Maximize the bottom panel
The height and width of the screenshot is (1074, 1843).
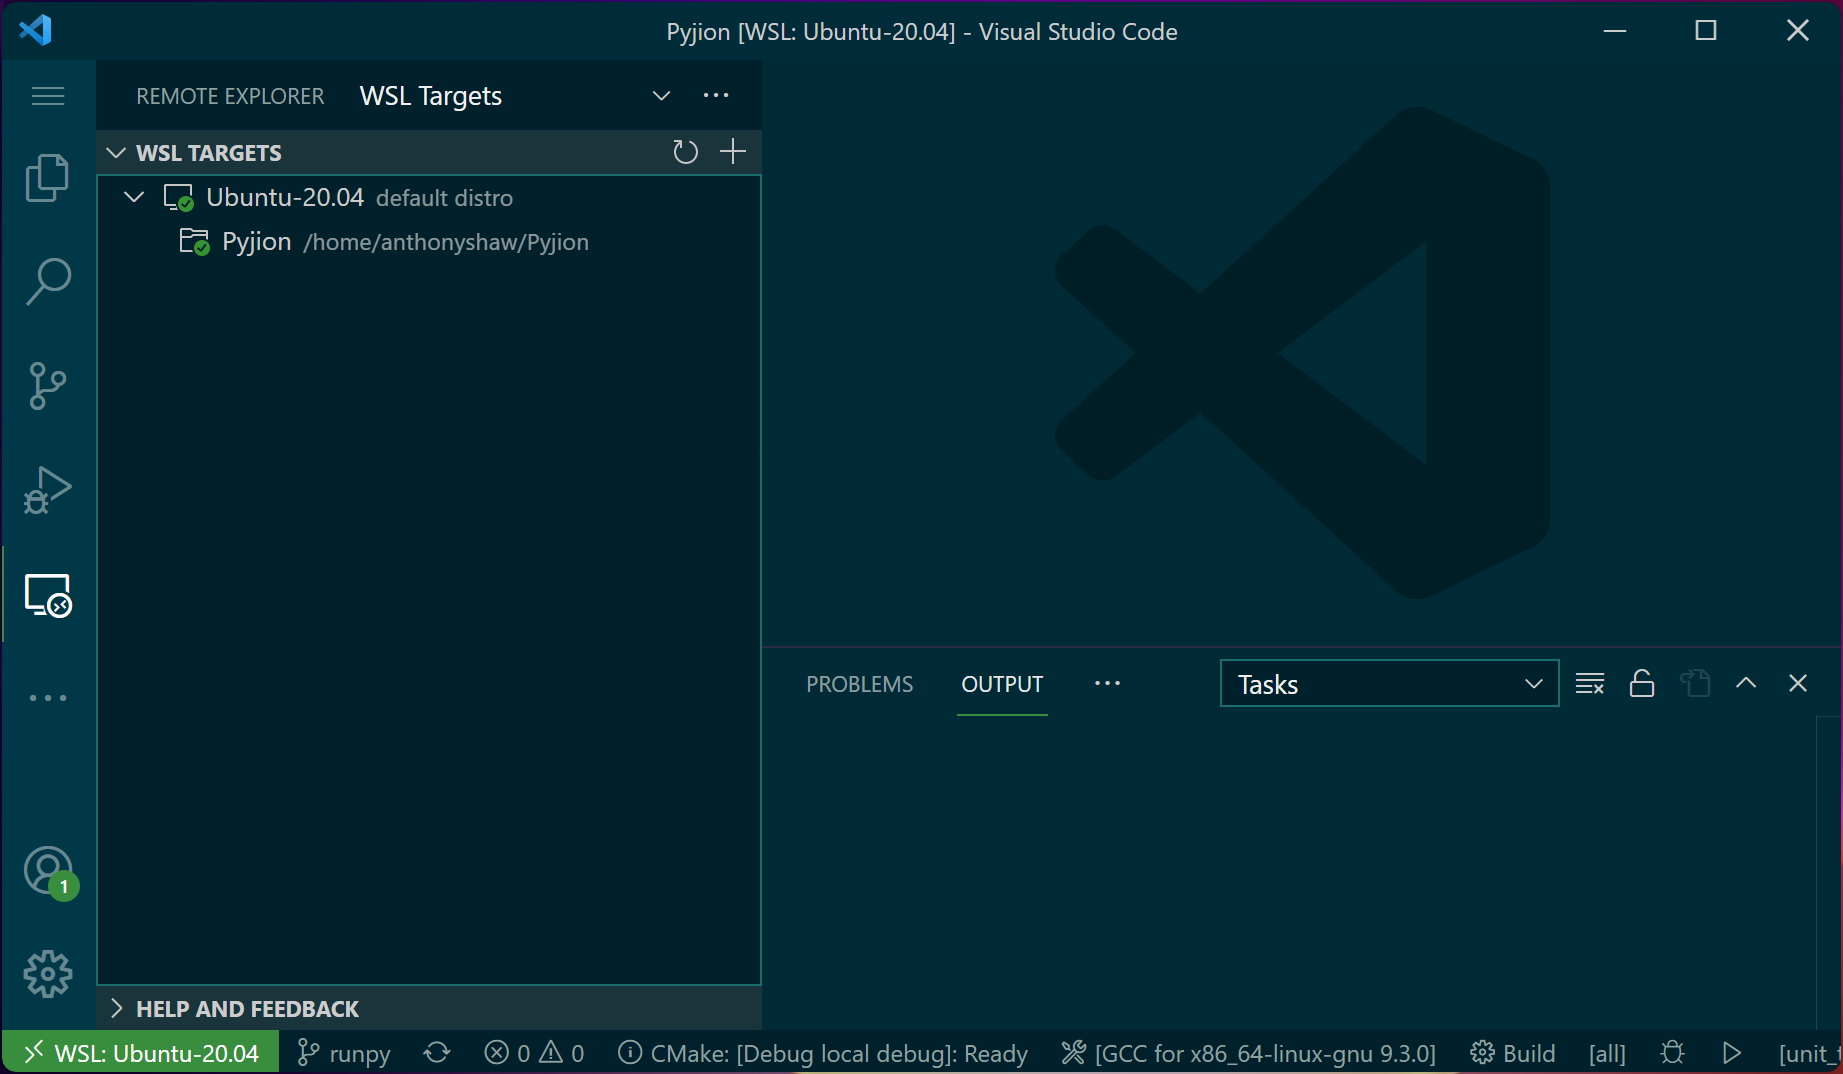(1746, 683)
